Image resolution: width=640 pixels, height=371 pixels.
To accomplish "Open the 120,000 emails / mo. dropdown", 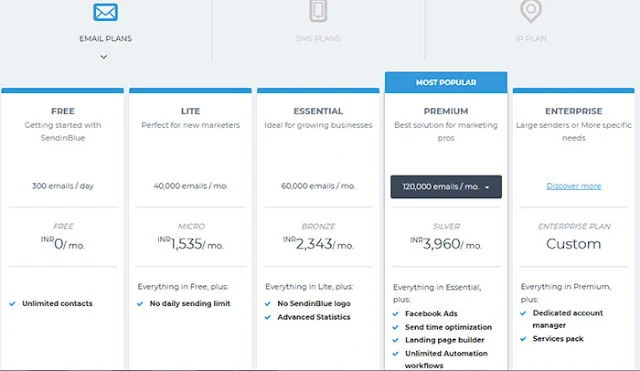I will point(446,187).
